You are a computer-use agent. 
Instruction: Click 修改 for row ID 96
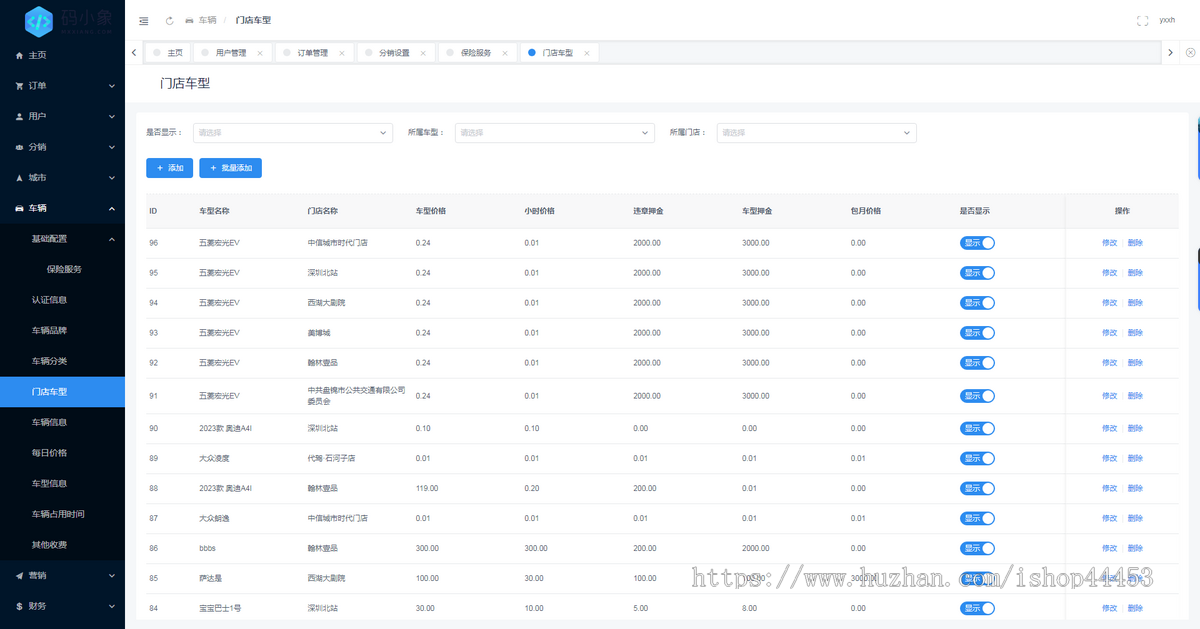1110,243
